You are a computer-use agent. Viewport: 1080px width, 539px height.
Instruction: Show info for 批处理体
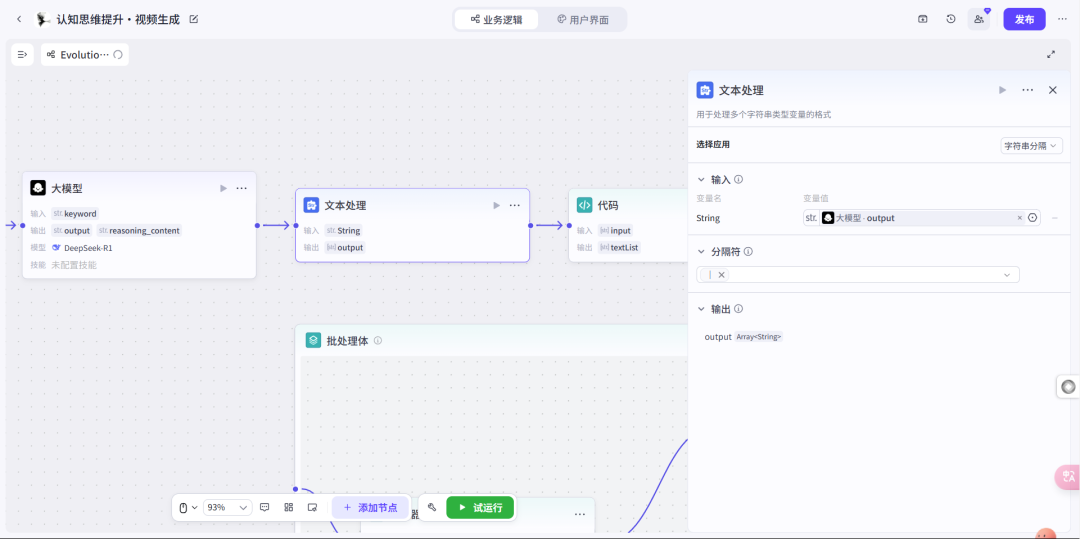378,340
